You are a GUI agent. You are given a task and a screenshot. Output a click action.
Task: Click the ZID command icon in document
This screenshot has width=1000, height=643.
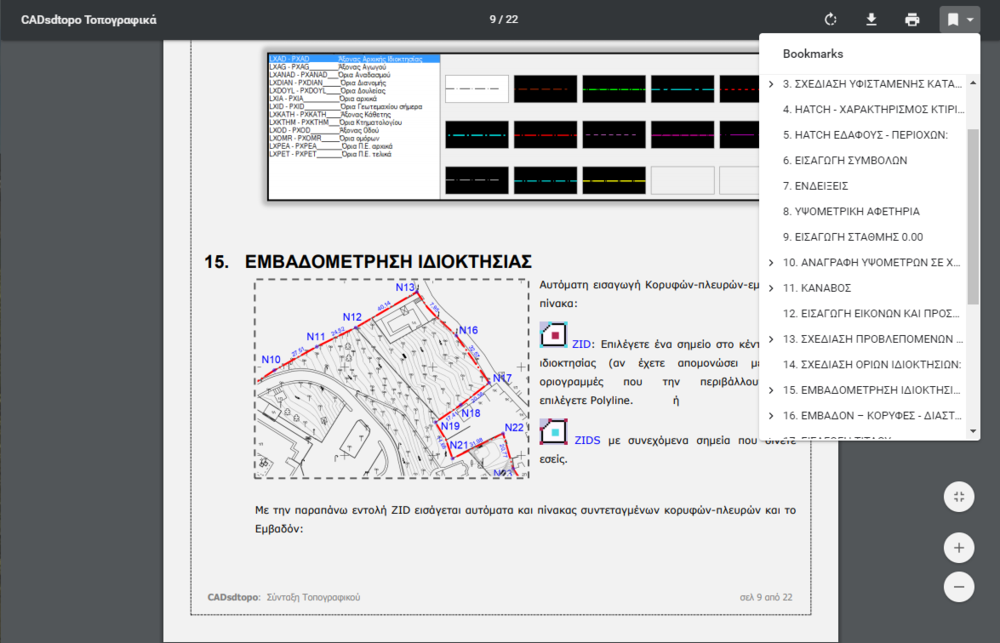click(553, 335)
